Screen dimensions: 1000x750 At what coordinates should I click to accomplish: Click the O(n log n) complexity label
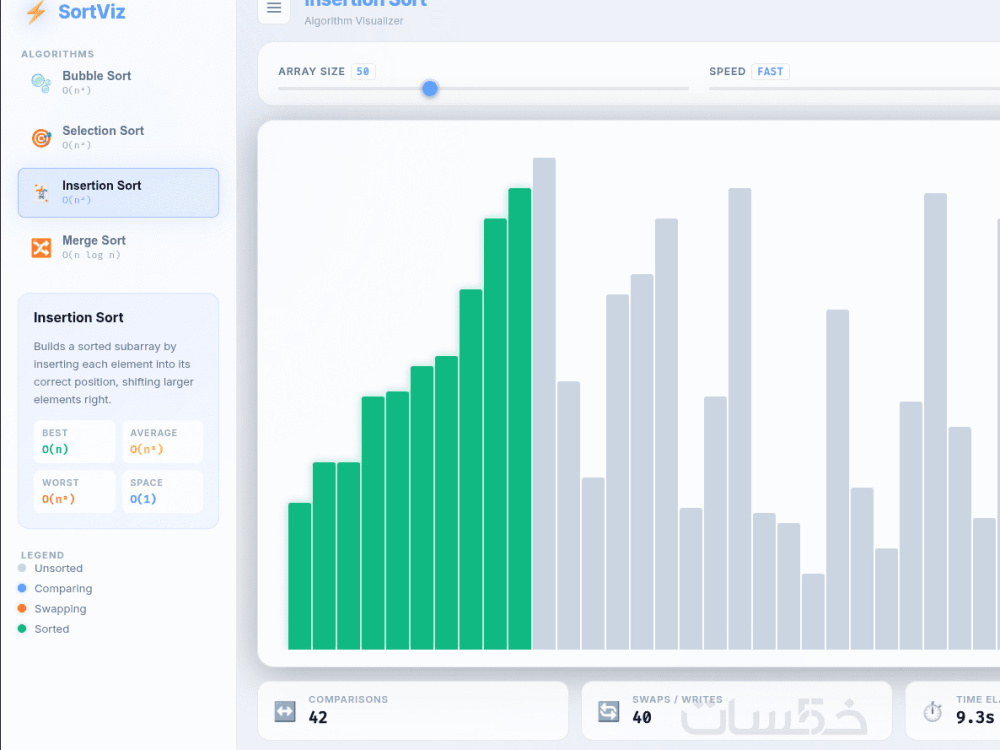click(91, 255)
